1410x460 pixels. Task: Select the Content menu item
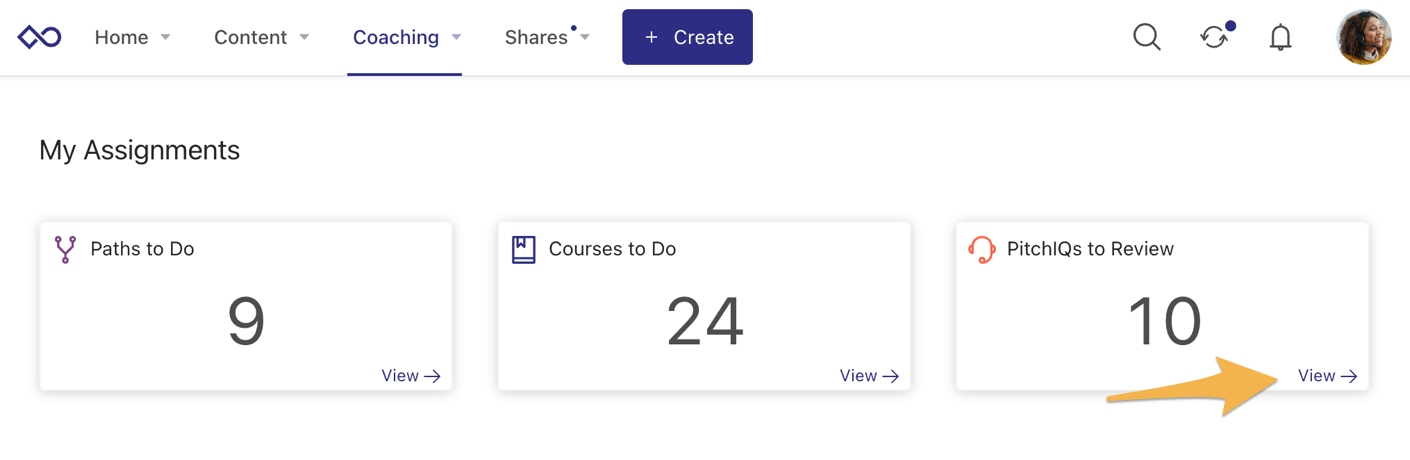250,37
